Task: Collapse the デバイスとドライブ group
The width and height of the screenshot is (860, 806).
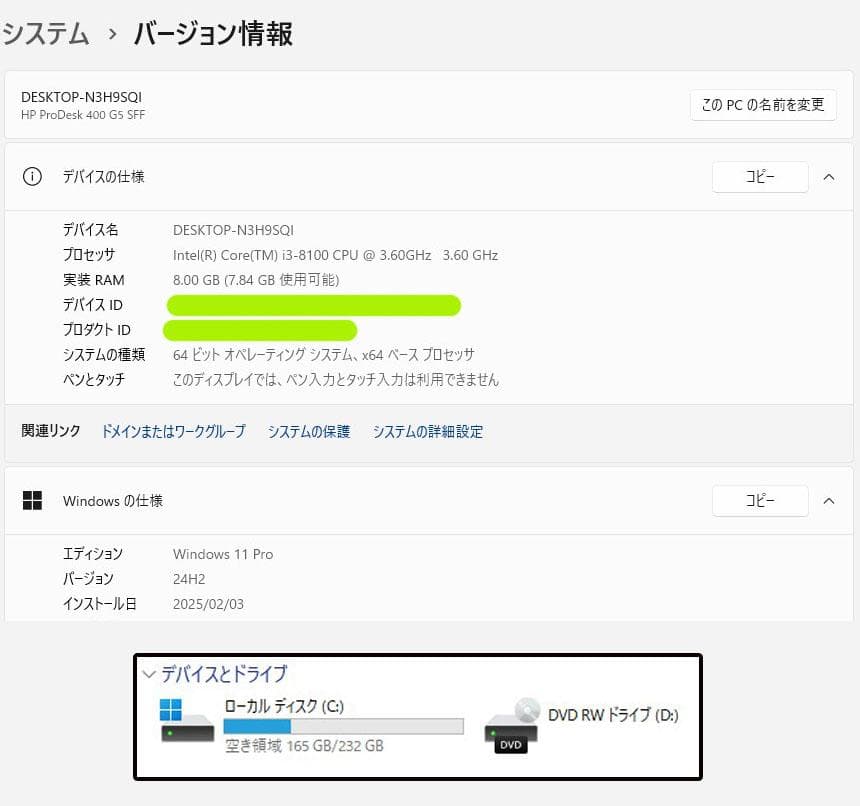Action: 150,674
